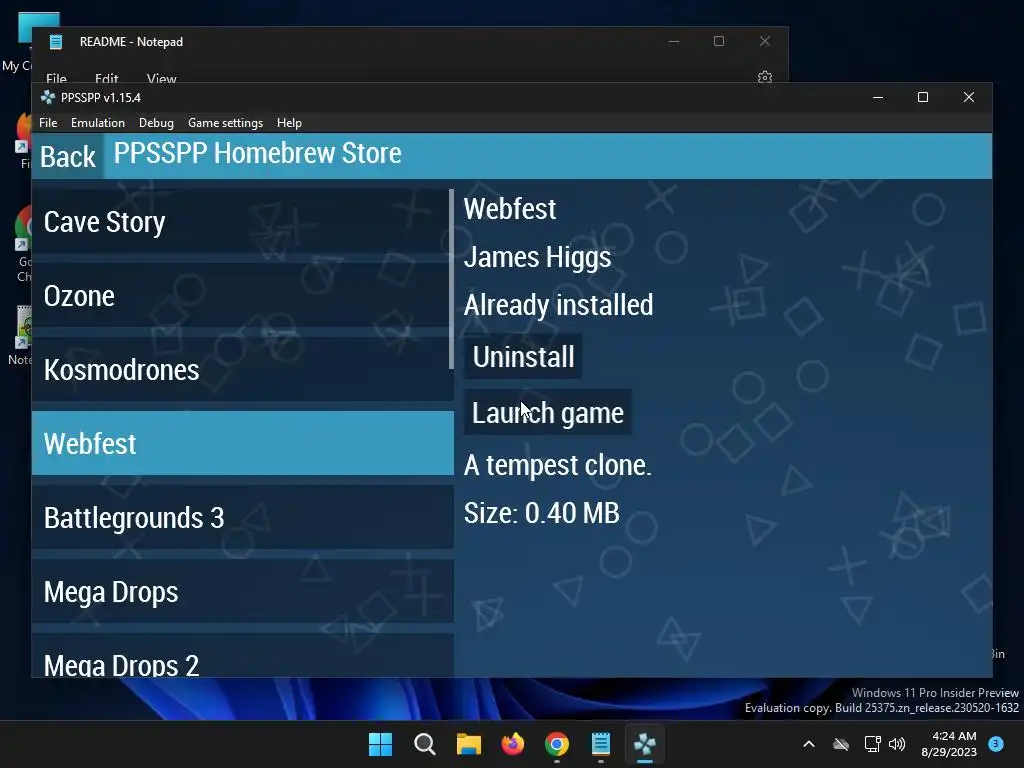1024x768 pixels.
Task: Open the PPSSPP File menu
Action: [48, 123]
